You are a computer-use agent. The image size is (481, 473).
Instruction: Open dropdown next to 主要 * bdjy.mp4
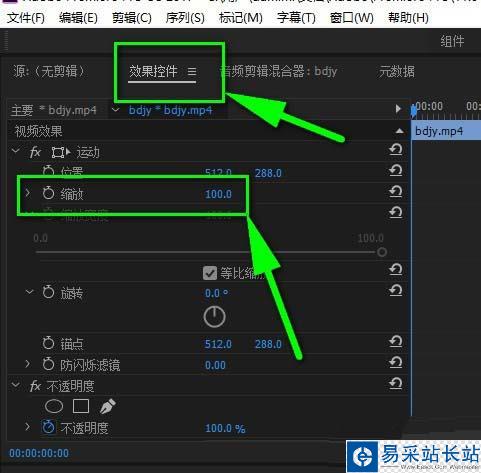116,110
